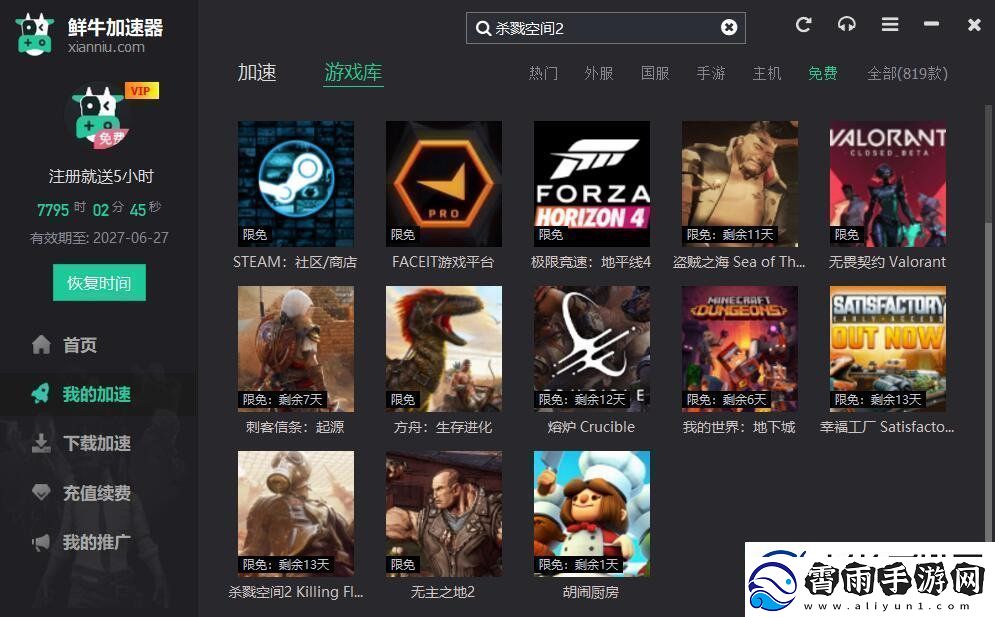Viewport: 995px width, 617px height.
Task: Select the FACEIT游戏平台 thumbnail
Action: point(444,183)
